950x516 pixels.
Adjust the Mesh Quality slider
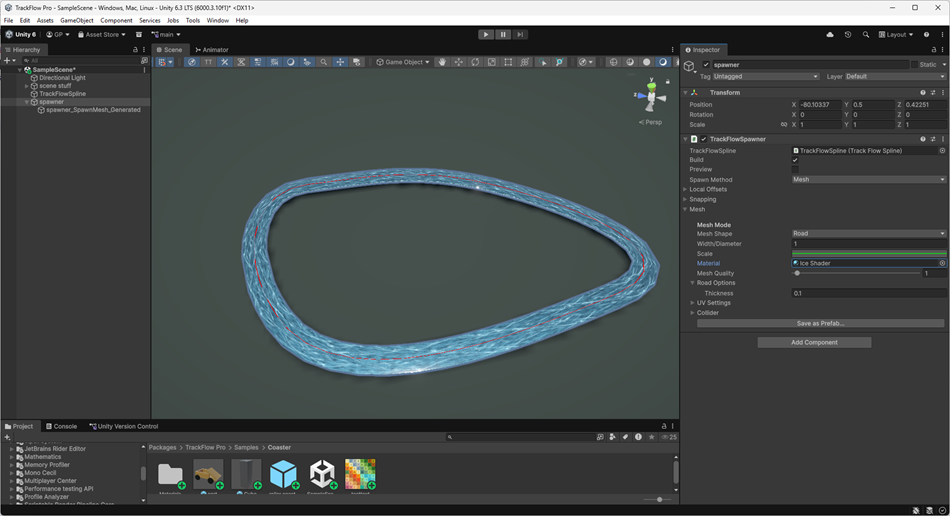click(797, 273)
